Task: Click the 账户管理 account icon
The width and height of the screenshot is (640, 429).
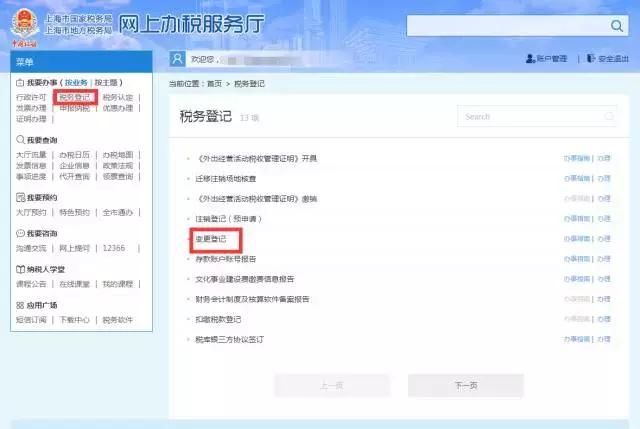Action: pyautogui.click(x=530, y=59)
